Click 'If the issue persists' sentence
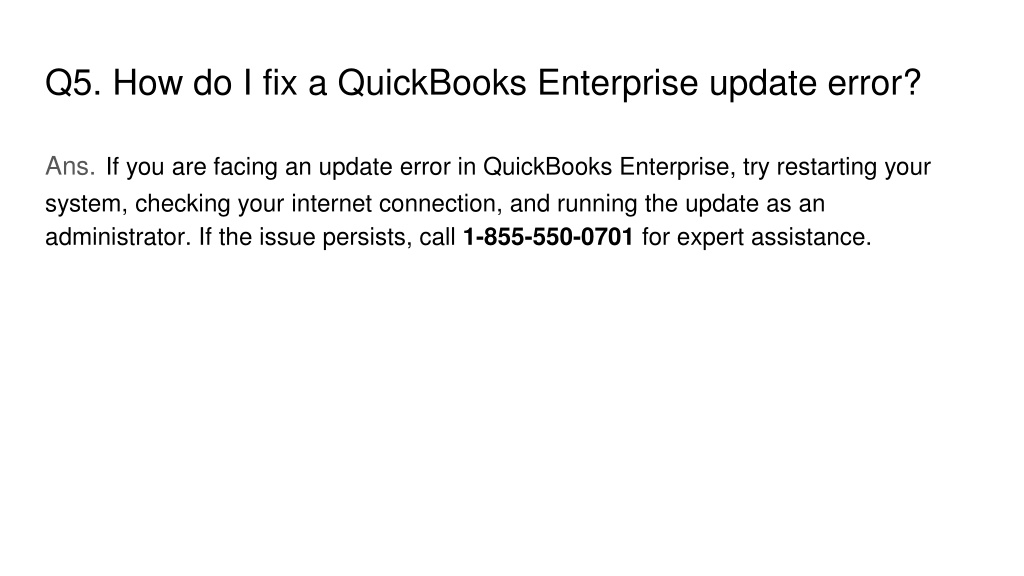 304,237
